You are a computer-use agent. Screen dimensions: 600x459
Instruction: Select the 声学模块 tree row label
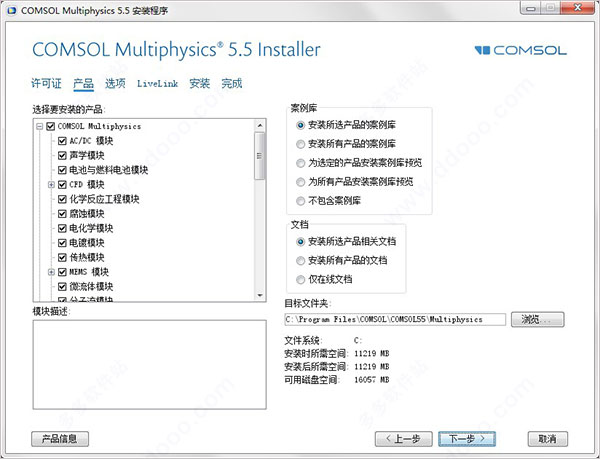click(87, 155)
